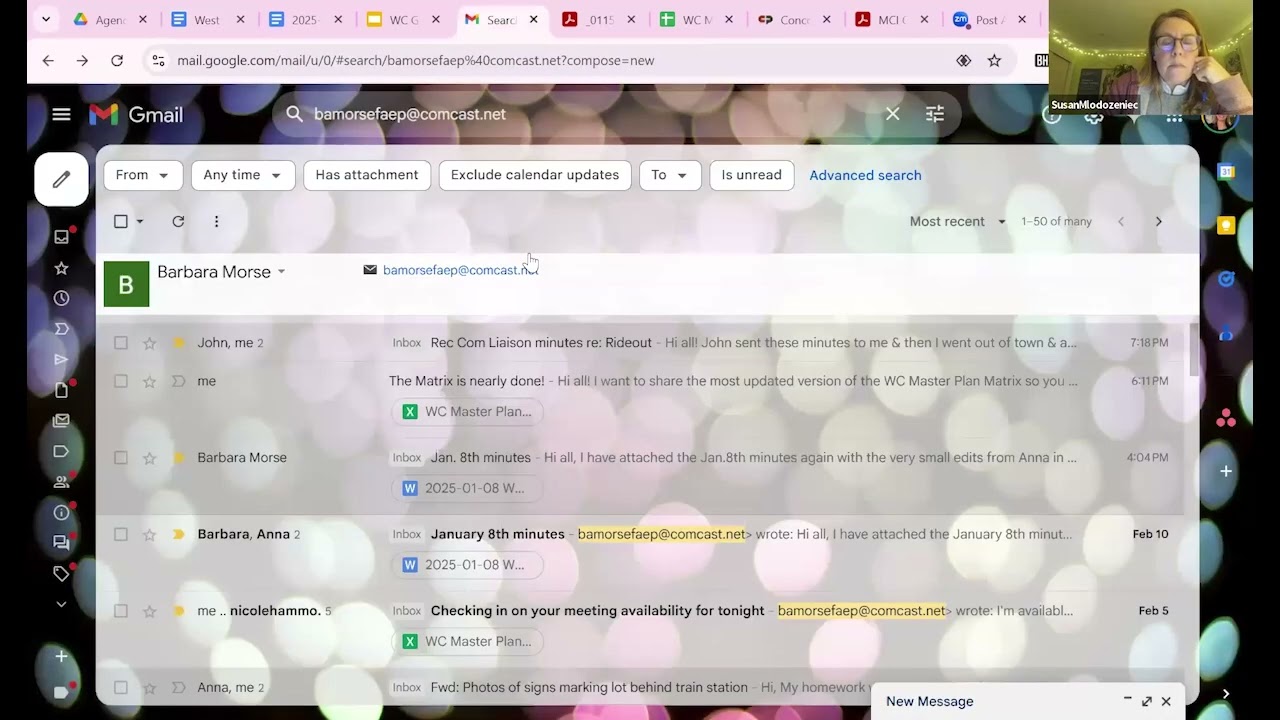Click the Compose pencil button
The height and width of the screenshot is (720, 1280).
click(61, 179)
